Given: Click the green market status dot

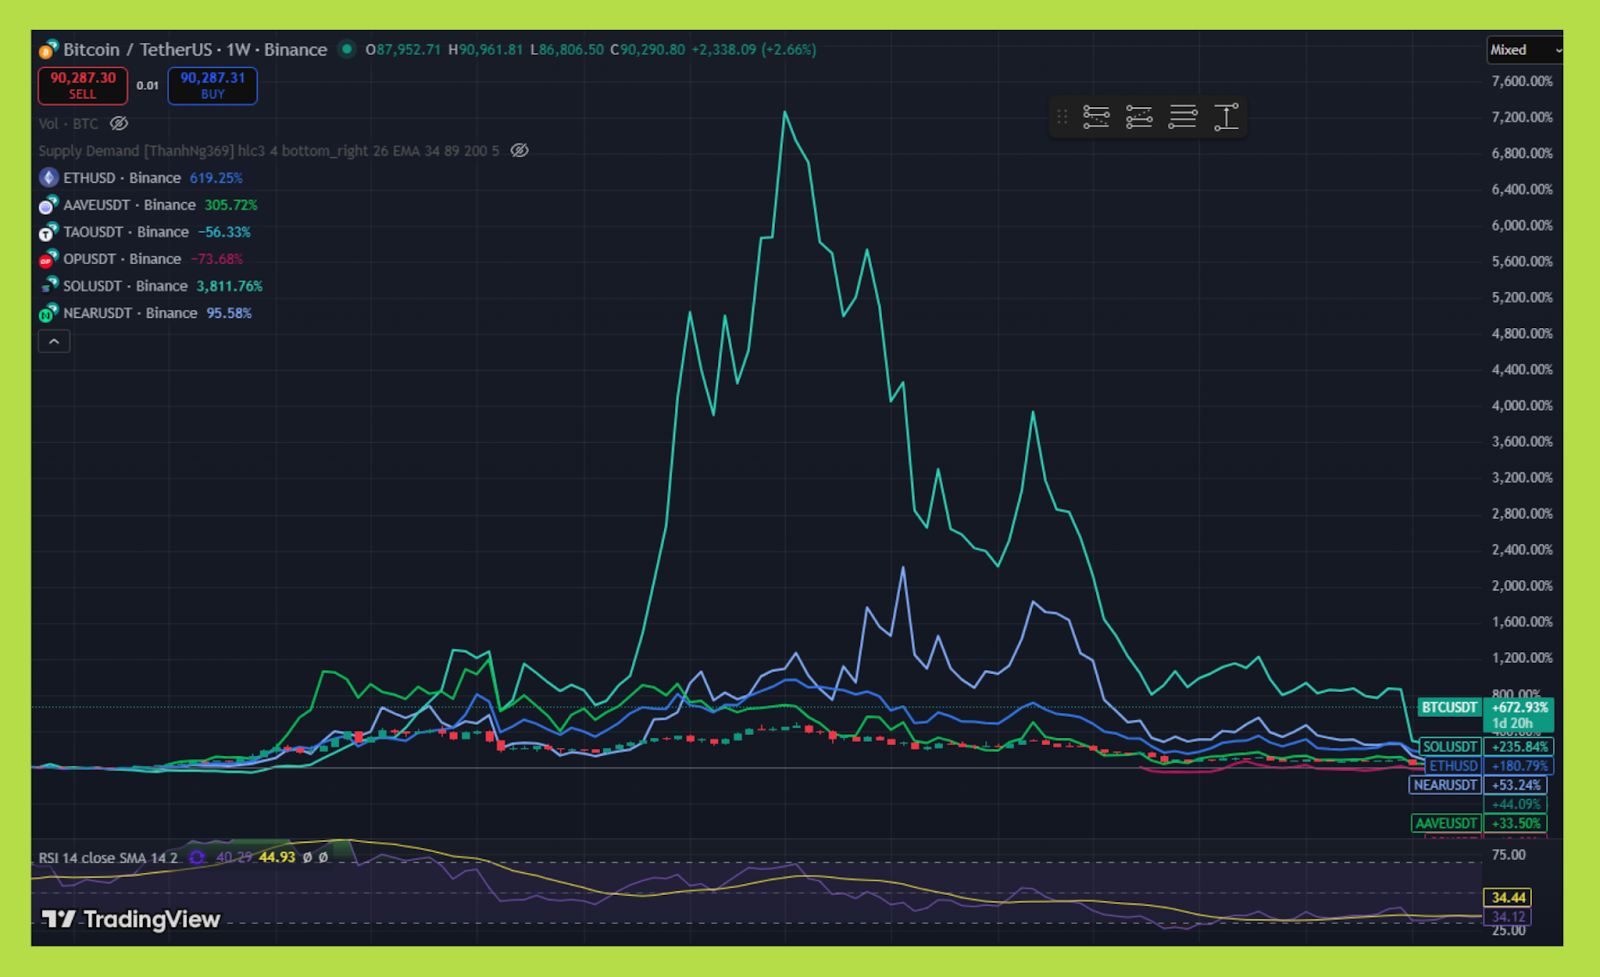Looking at the screenshot, I should point(347,49).
